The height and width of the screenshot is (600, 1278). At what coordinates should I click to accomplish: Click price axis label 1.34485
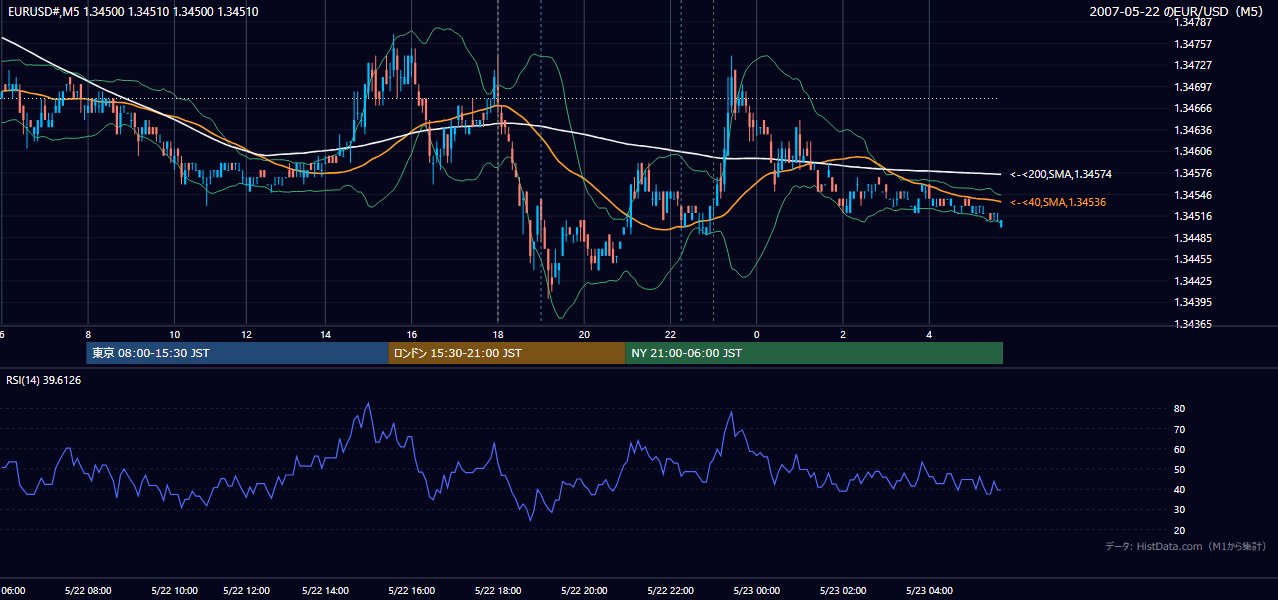click(1194, 238)
